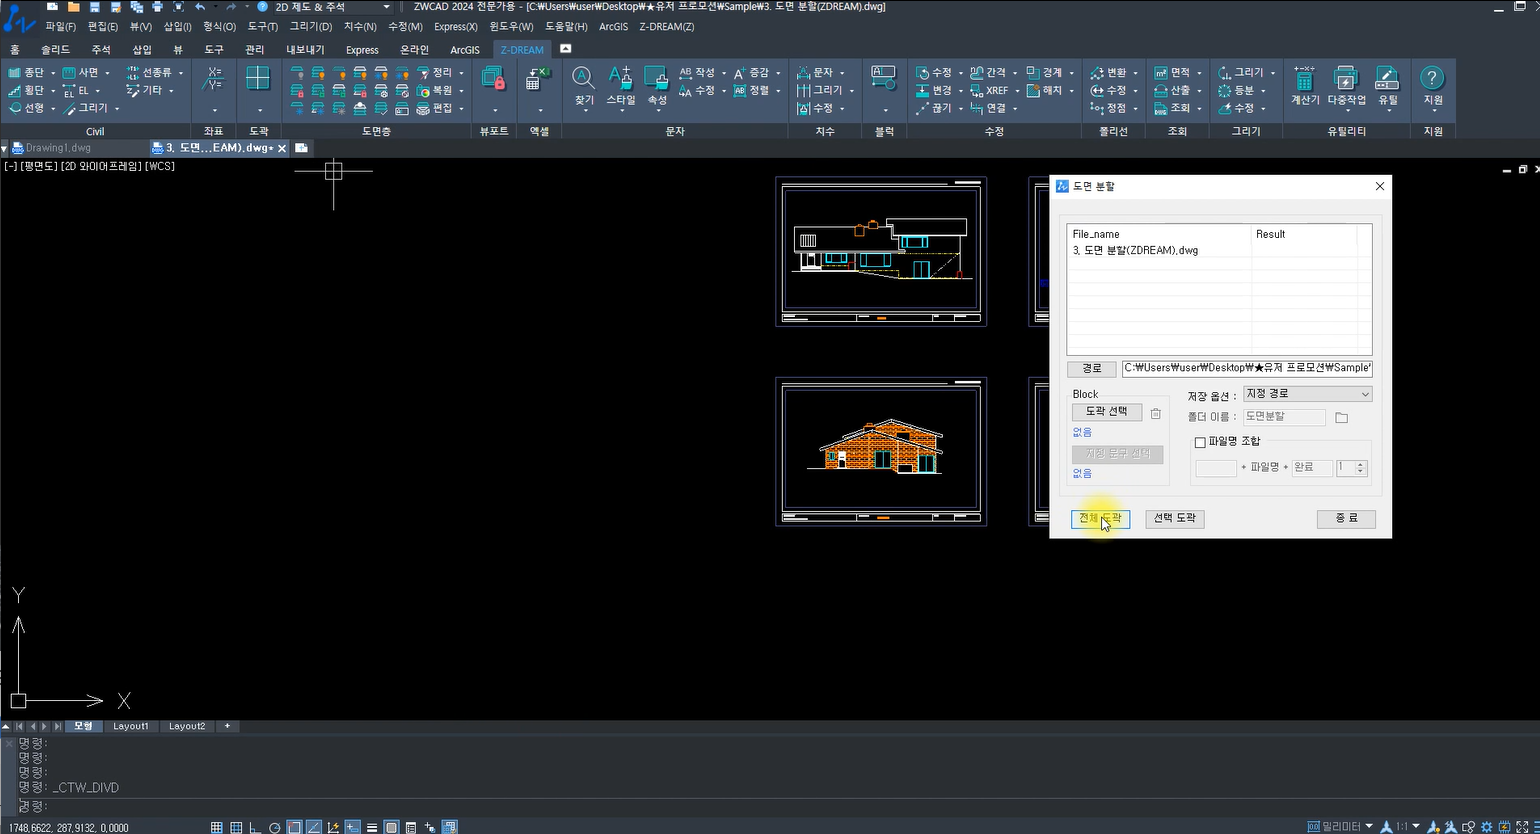Click the 블럭 block attribute icon
The image size is (1540, 834).
(883, 78)
